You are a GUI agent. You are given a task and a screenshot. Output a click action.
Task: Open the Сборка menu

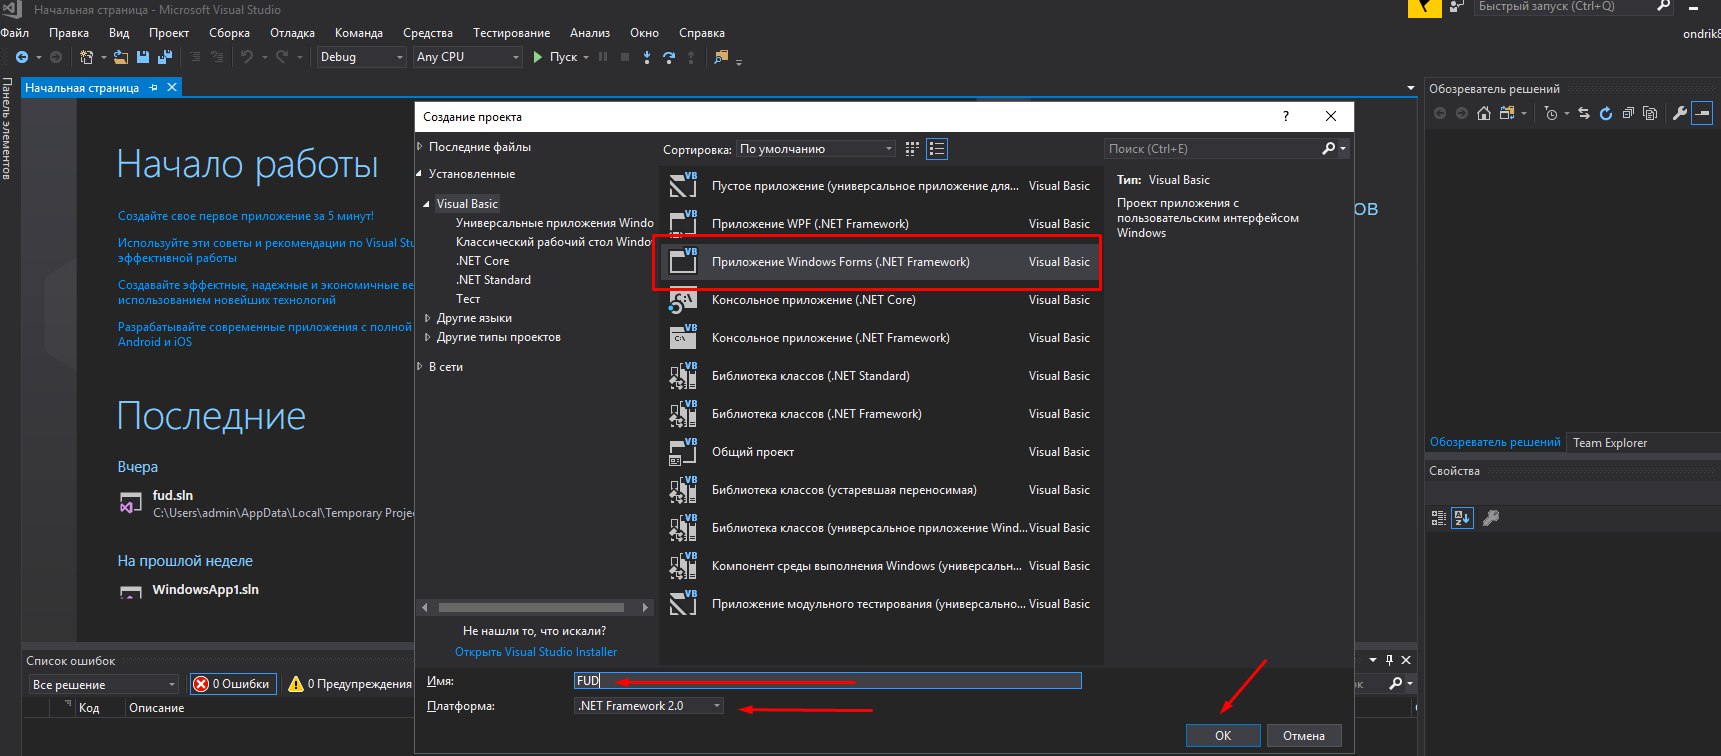coord(230,33)
